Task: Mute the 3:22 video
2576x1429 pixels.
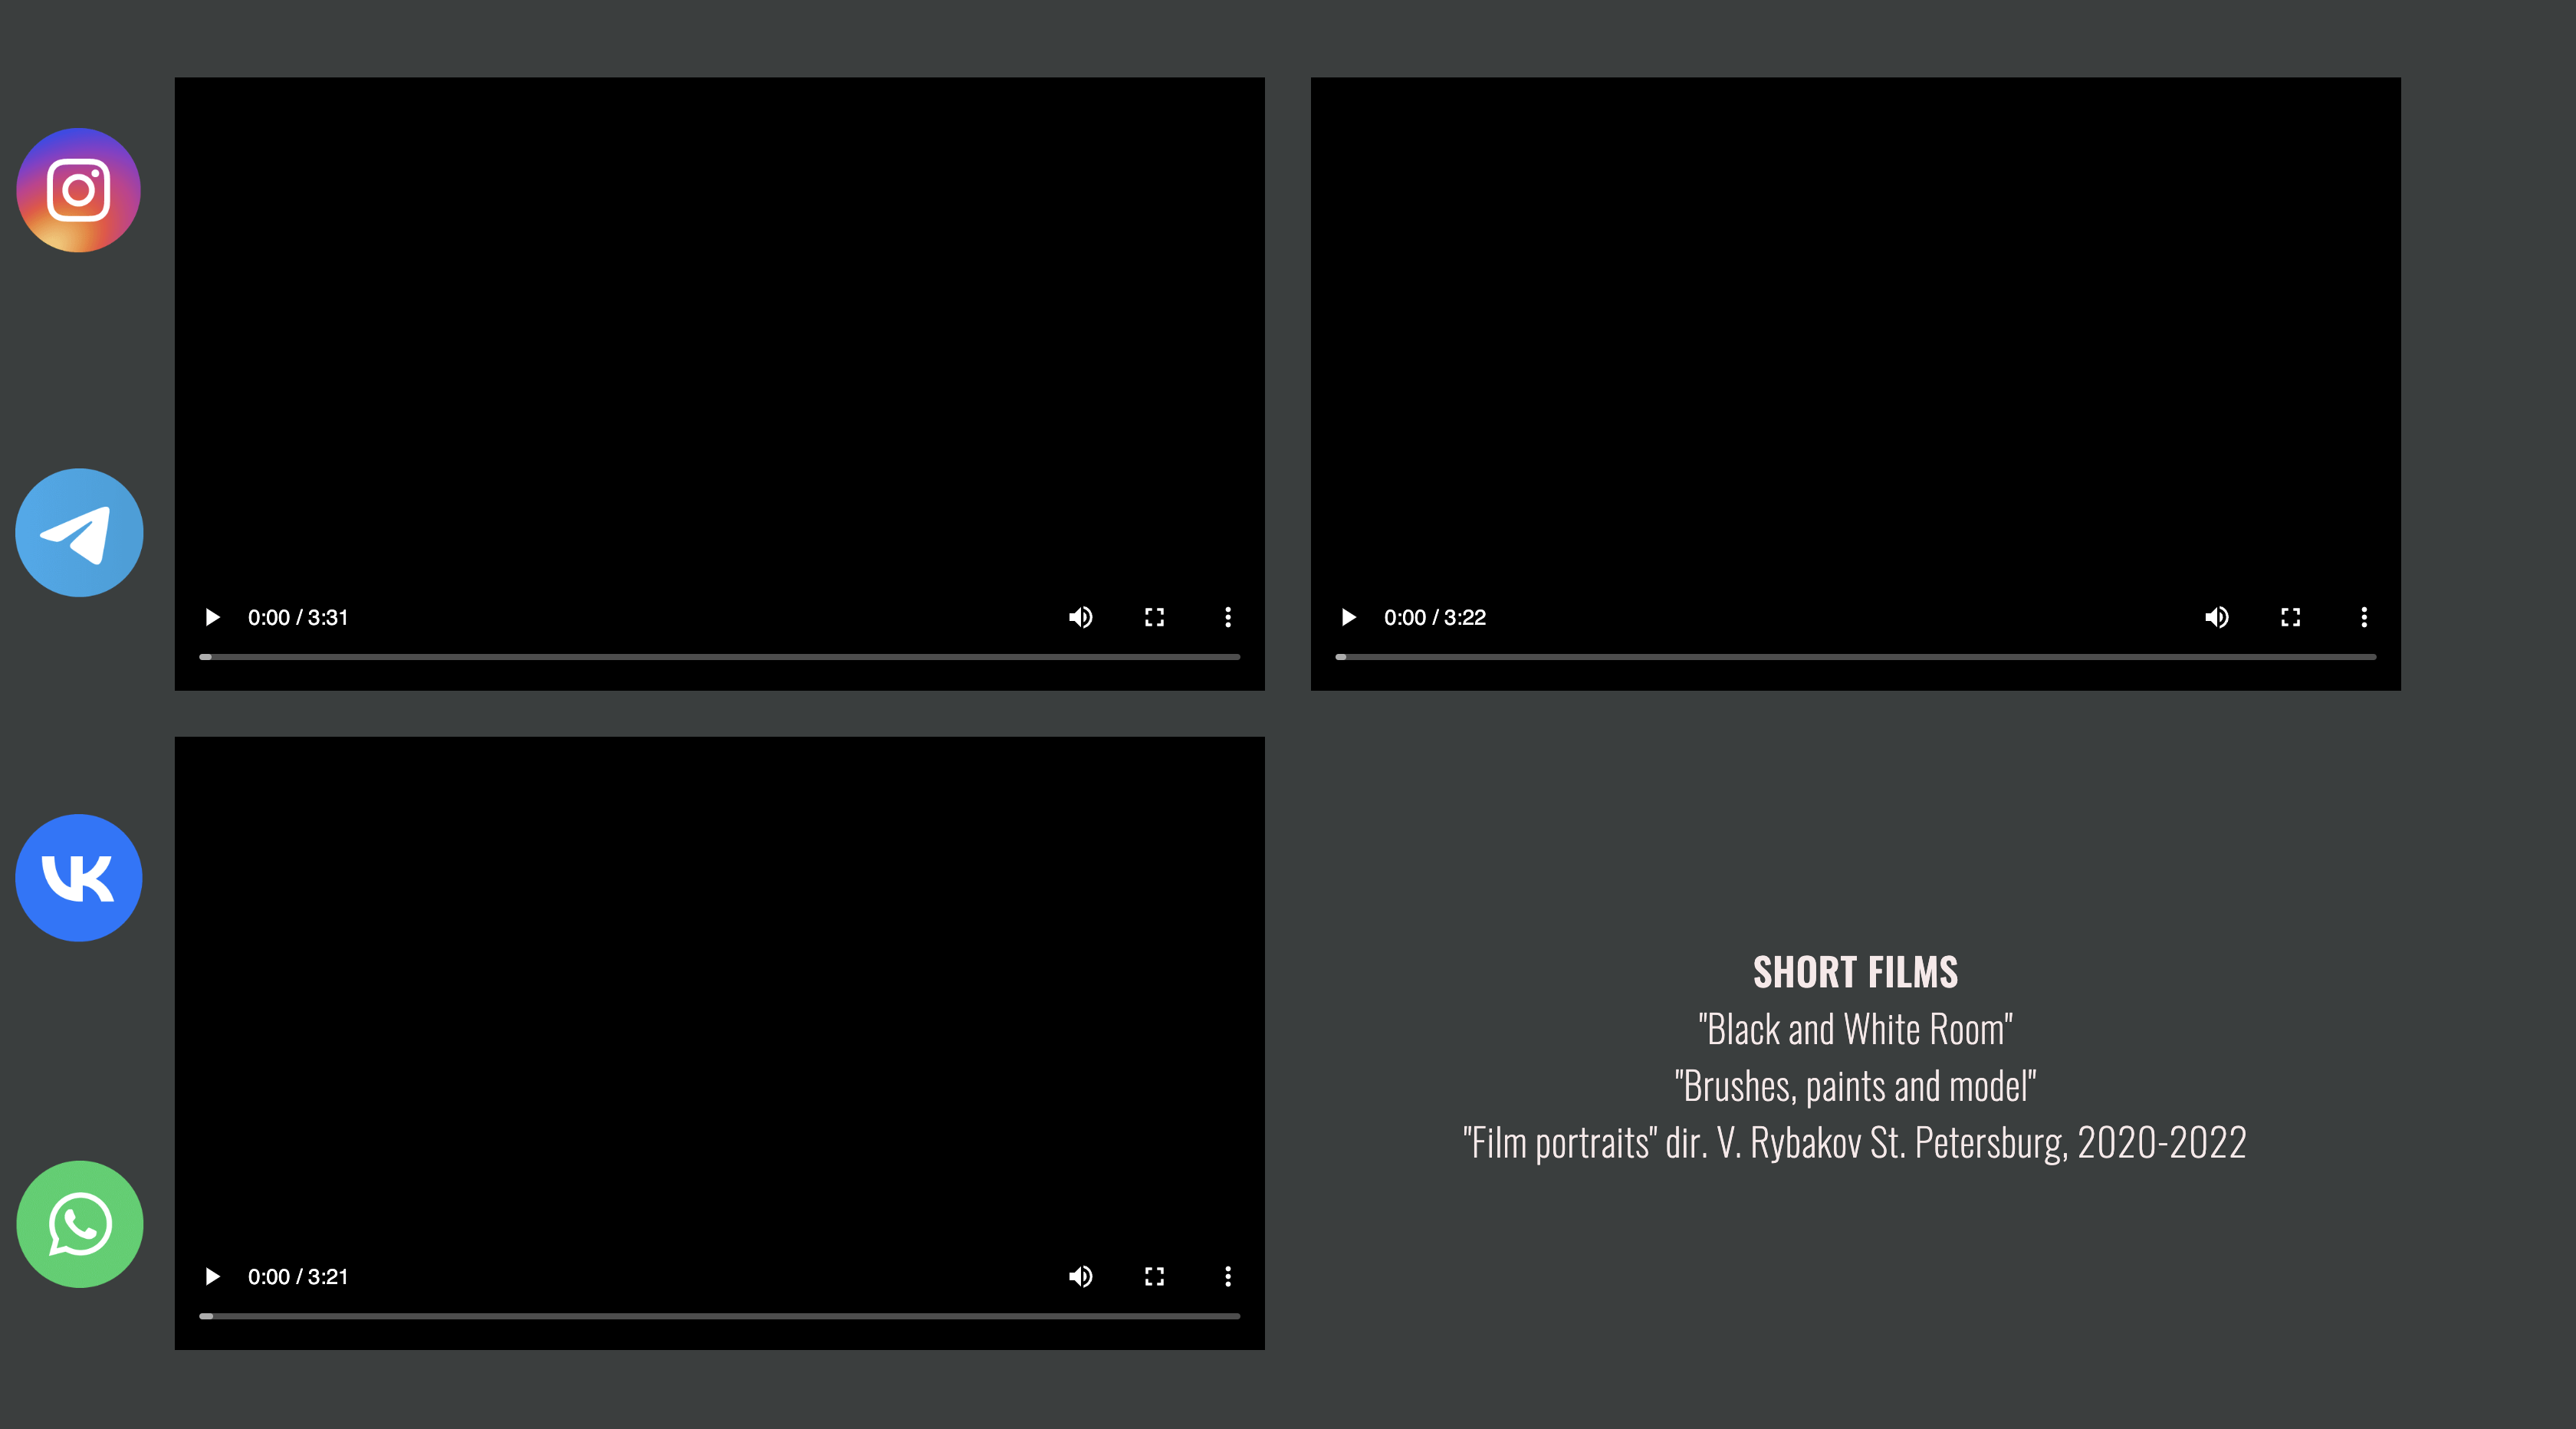Action: click(x=2216, y=617)
